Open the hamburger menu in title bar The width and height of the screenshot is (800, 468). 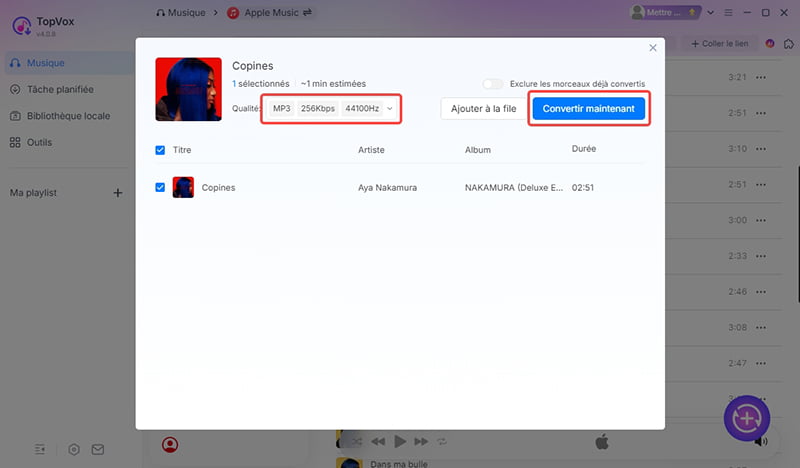tap(729, 13)
